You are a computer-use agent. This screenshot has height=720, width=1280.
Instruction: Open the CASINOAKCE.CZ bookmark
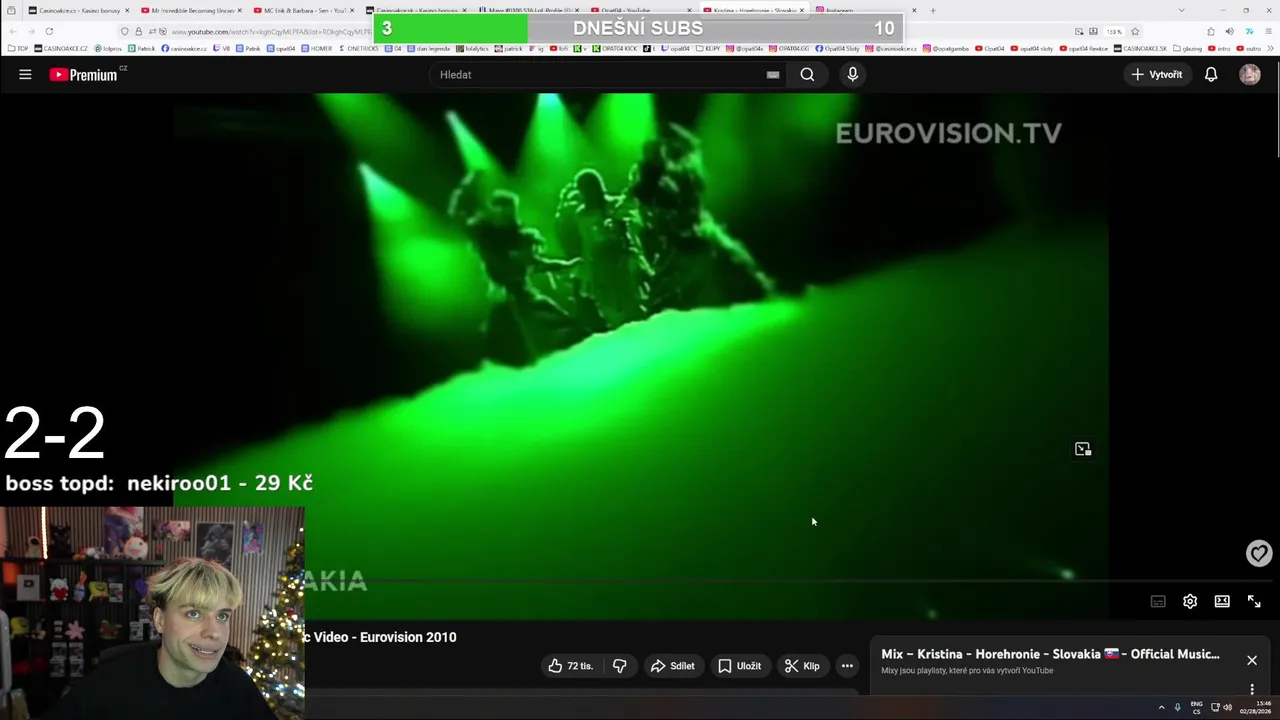[61, 48]
